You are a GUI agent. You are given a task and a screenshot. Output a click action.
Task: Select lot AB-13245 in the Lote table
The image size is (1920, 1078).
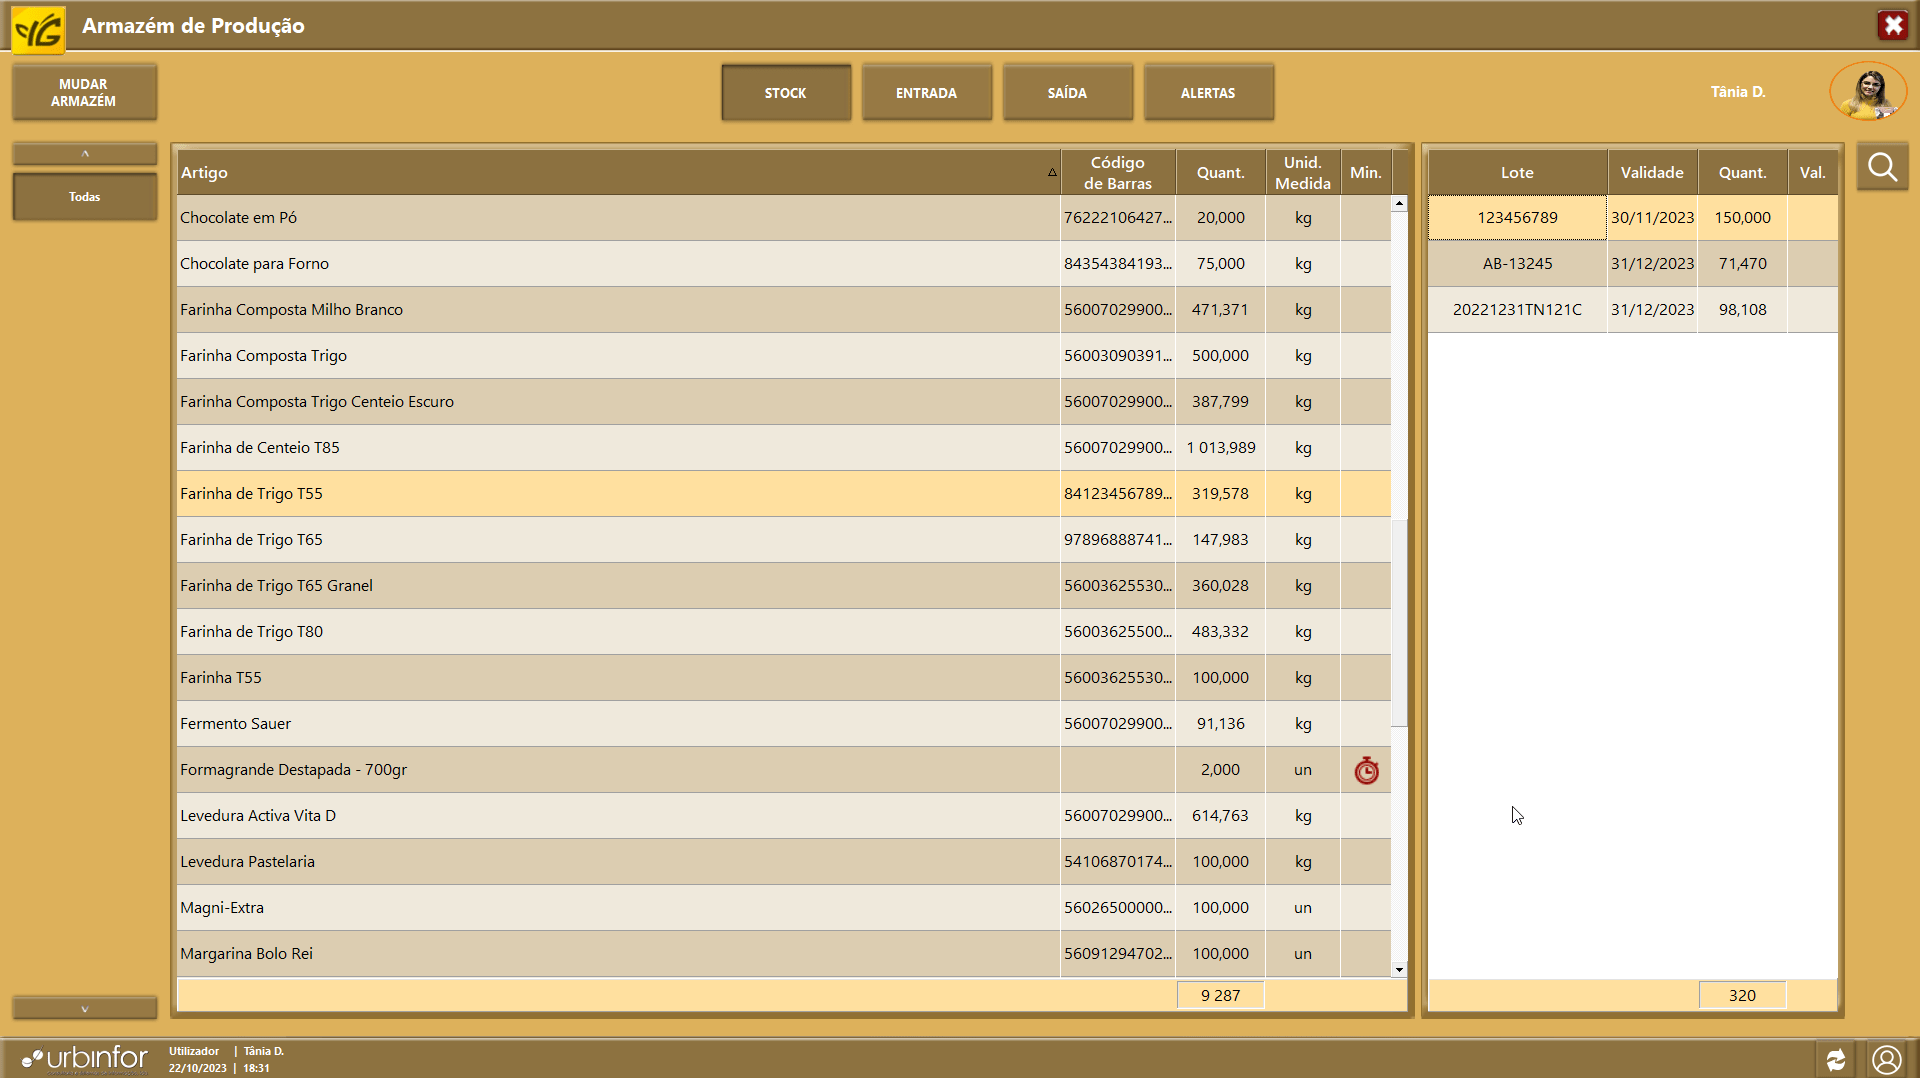(x=1517, y=264)
